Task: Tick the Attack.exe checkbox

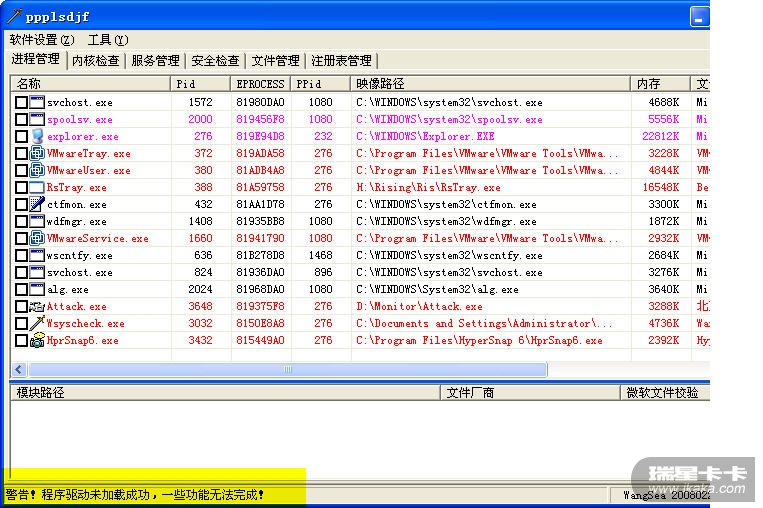Action: [x=21, y=307]
